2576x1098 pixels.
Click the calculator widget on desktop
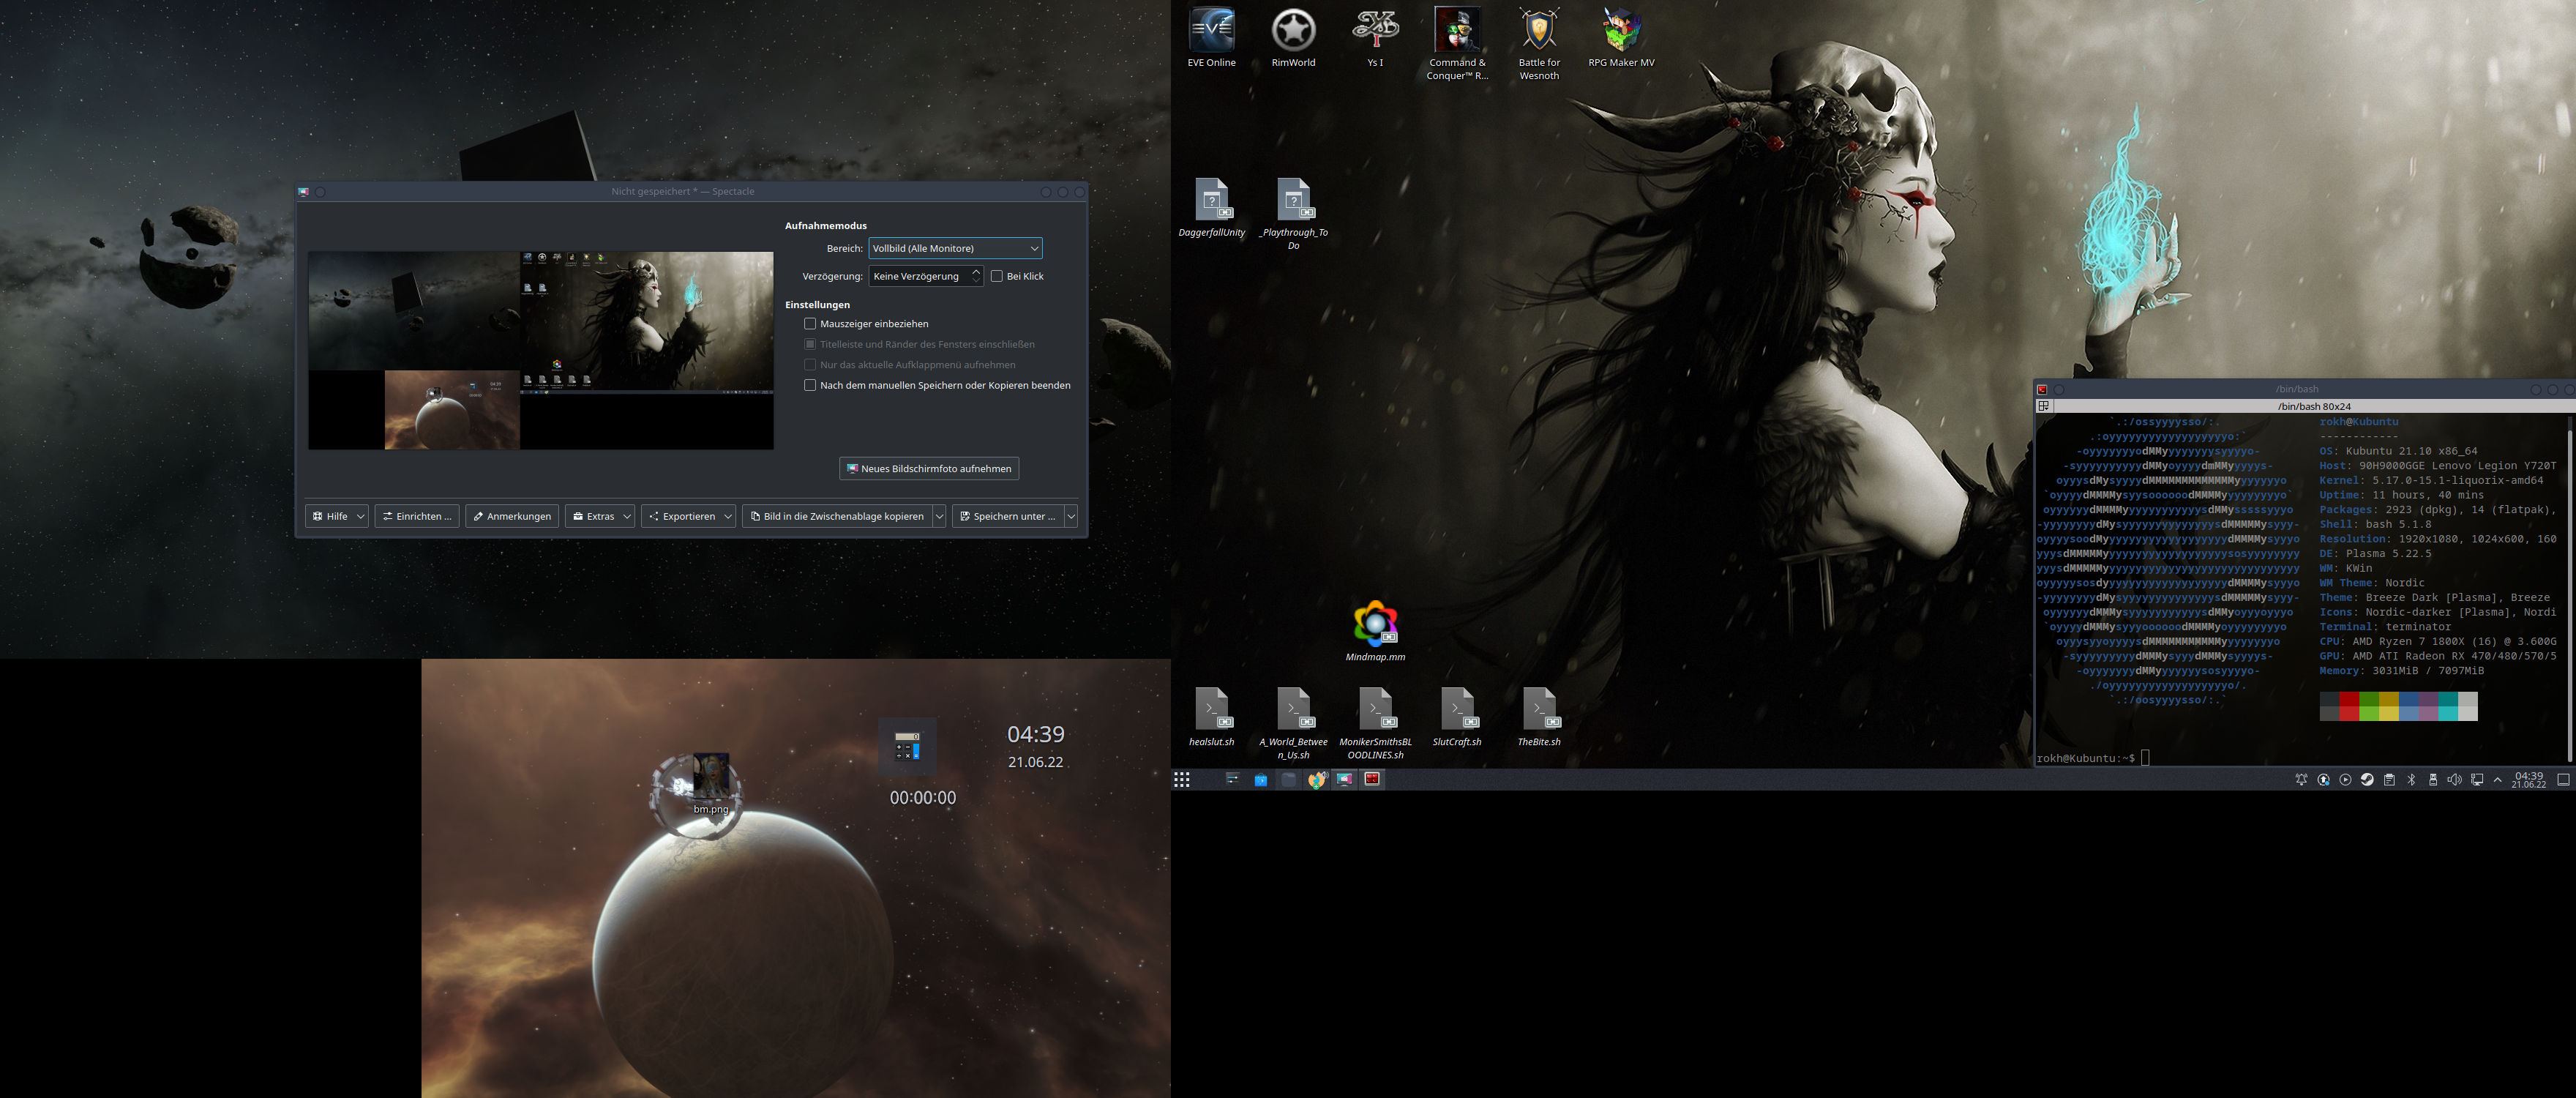[x=907, y=746]
